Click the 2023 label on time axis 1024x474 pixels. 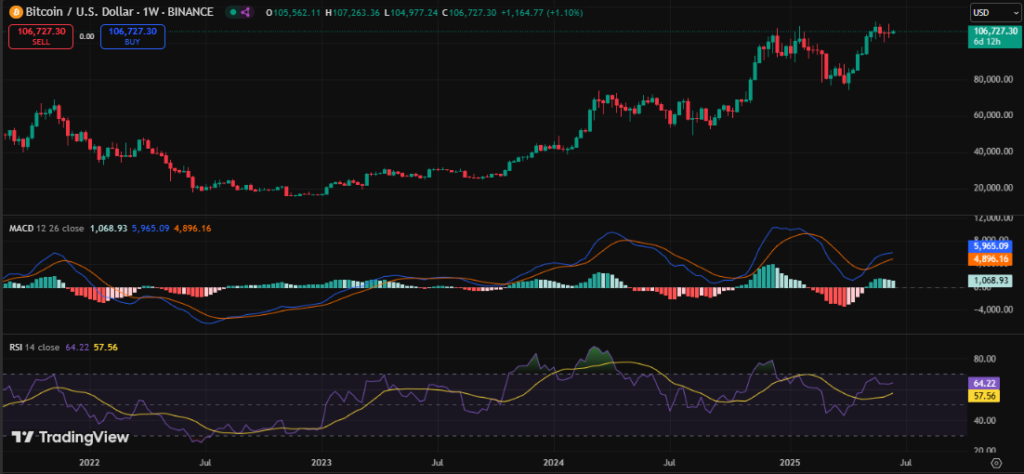321,463
